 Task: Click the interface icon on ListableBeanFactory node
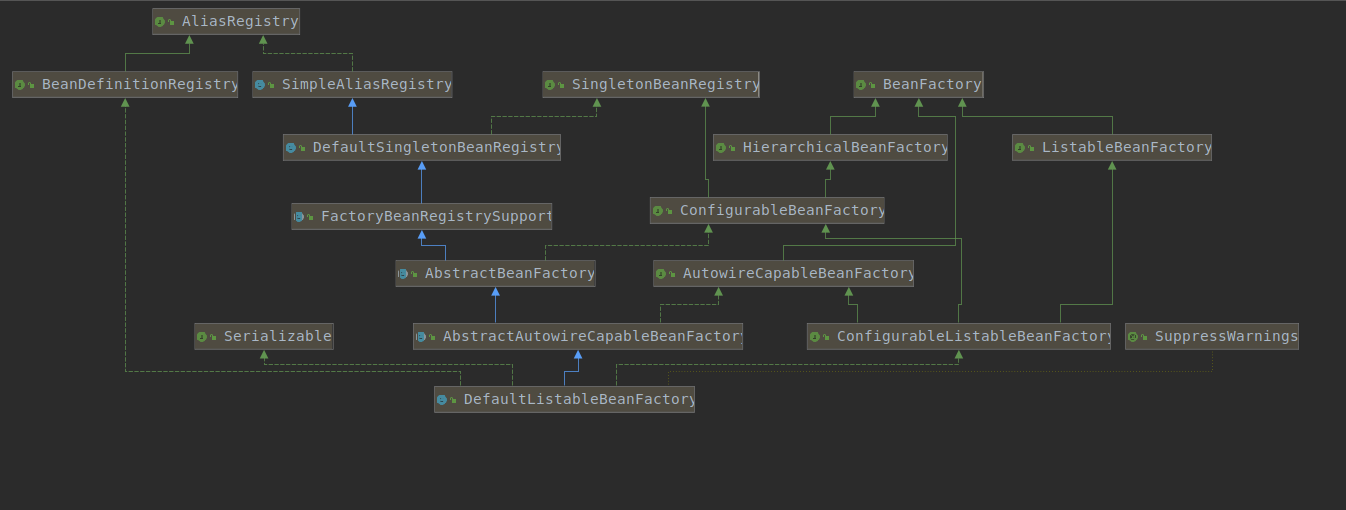1021,148
